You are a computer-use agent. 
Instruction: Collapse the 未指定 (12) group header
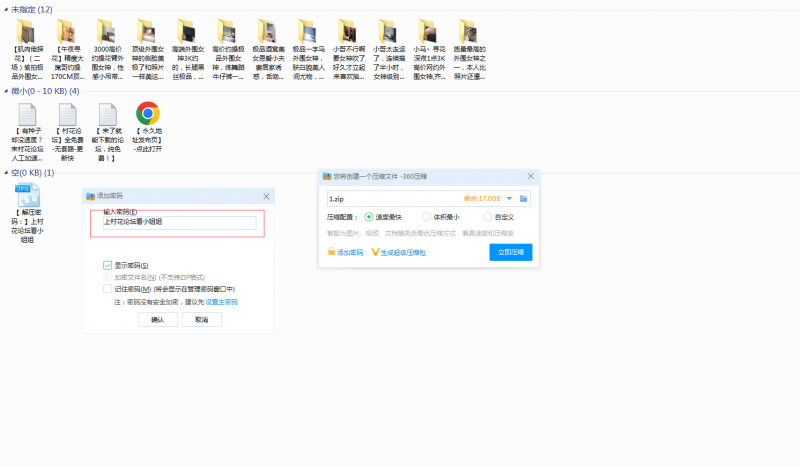pyautogui.click(x=5, y=9)
